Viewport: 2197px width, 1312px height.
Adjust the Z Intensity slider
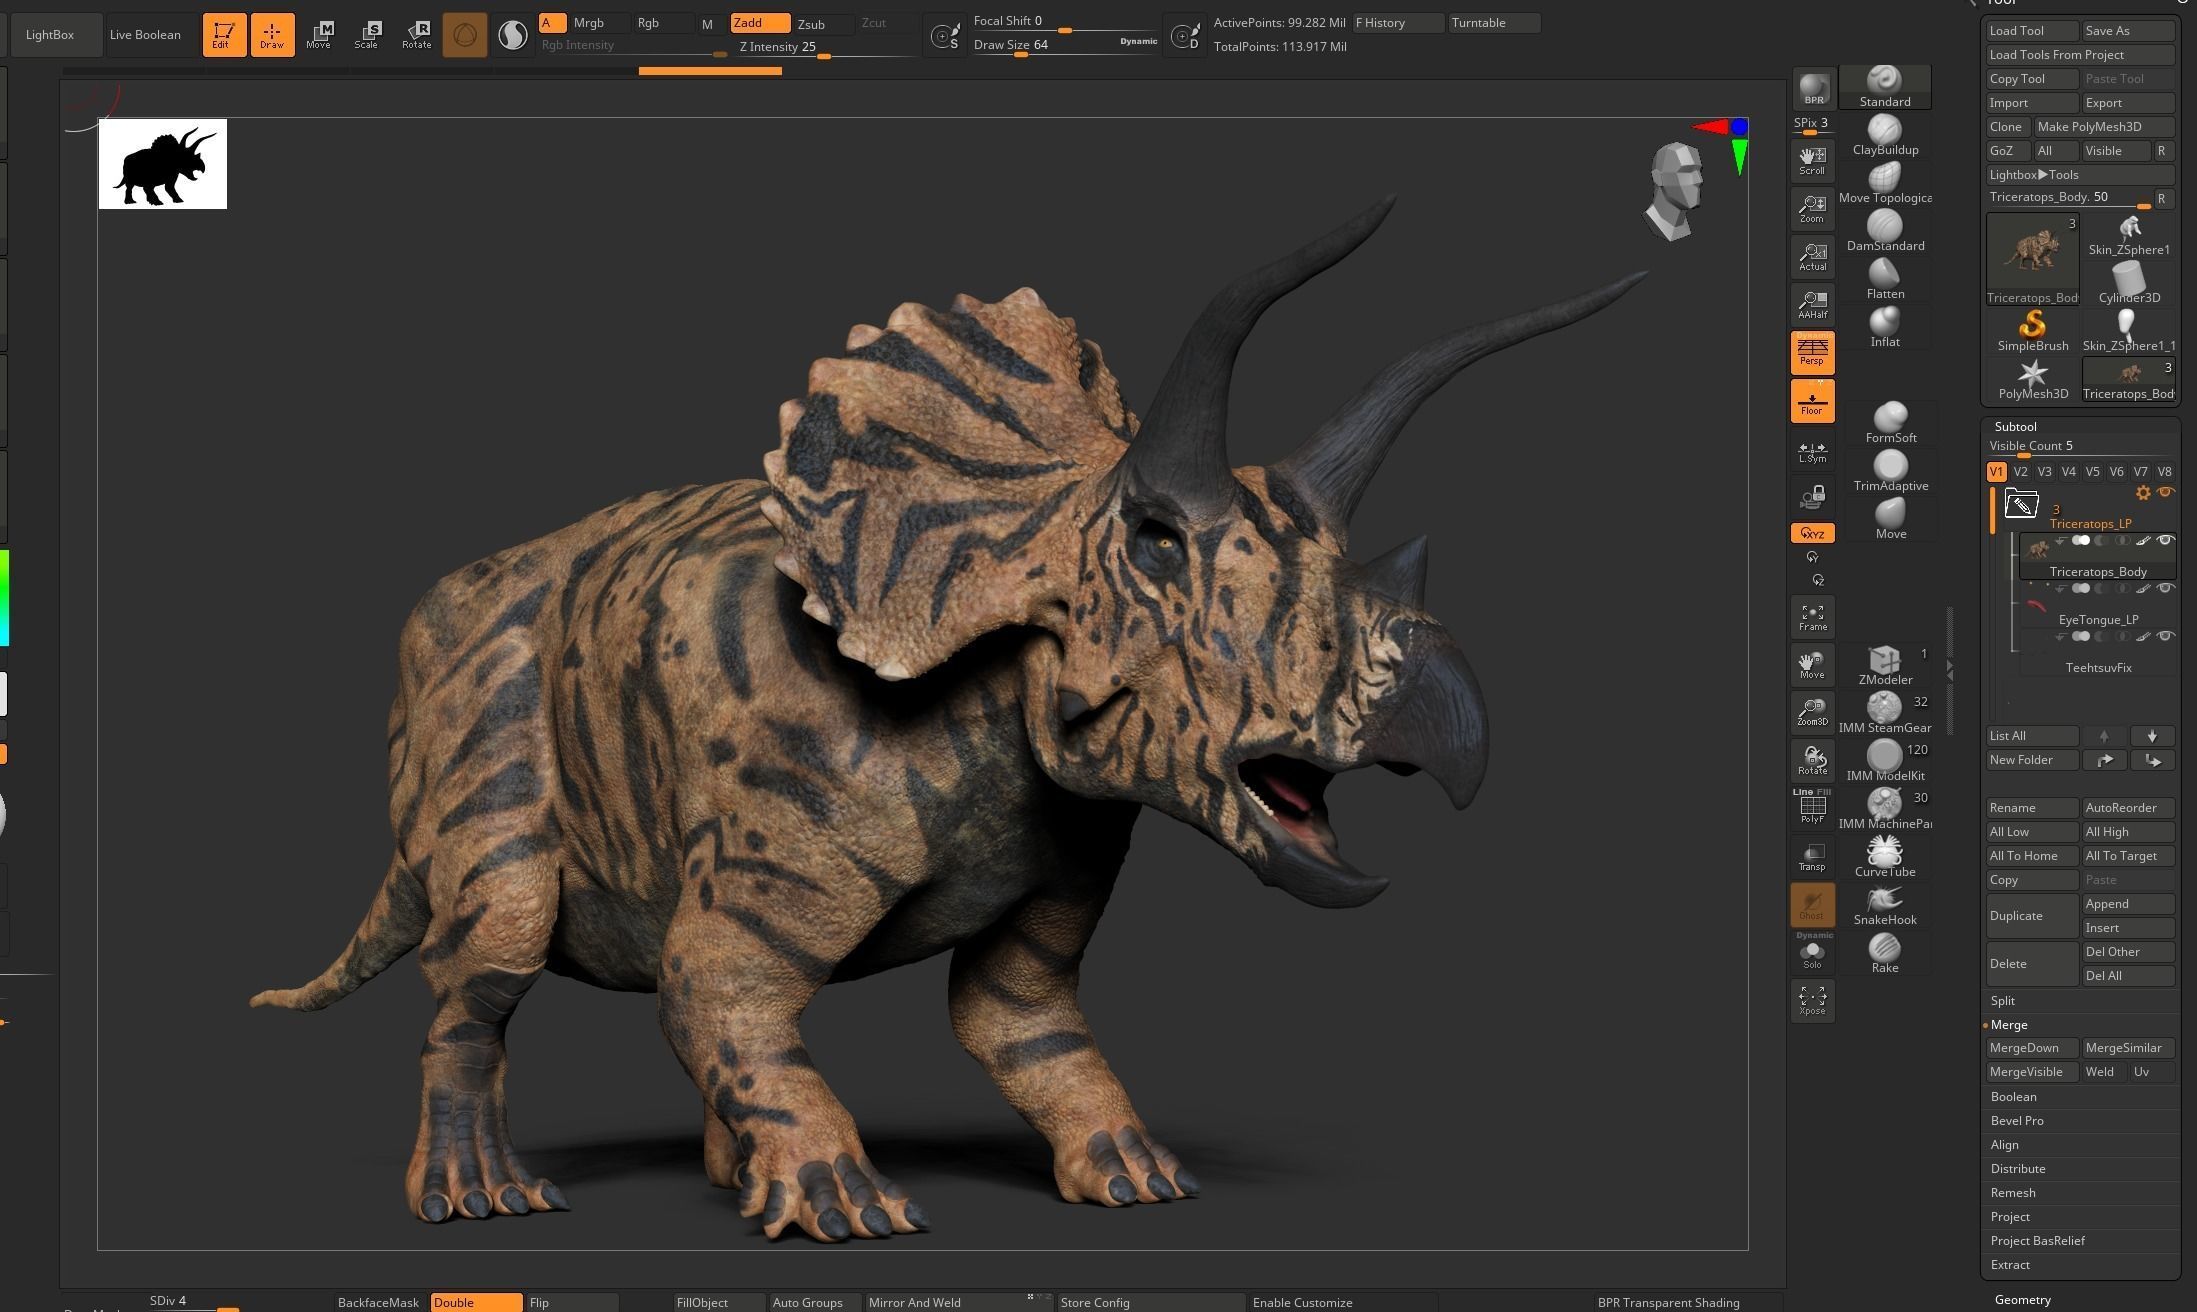(x=826, y=48)
